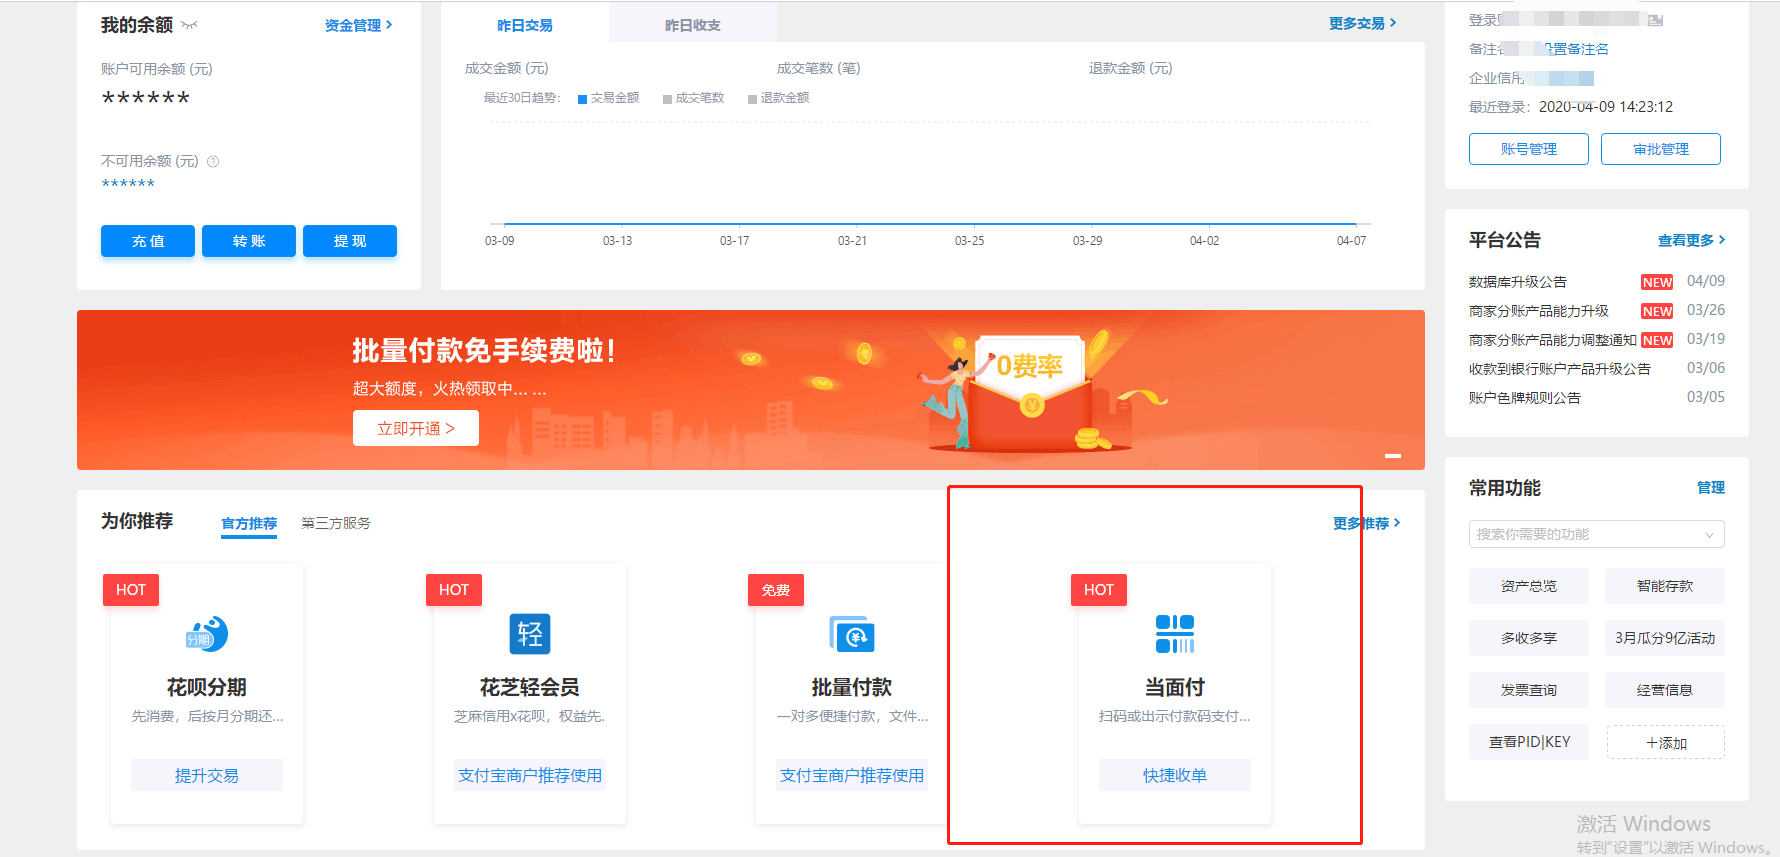Image resolution: width=1780 pixels, height=857 pixels.
Task: Toggle 交易金额 legend in trend chart
Action: 609,98
